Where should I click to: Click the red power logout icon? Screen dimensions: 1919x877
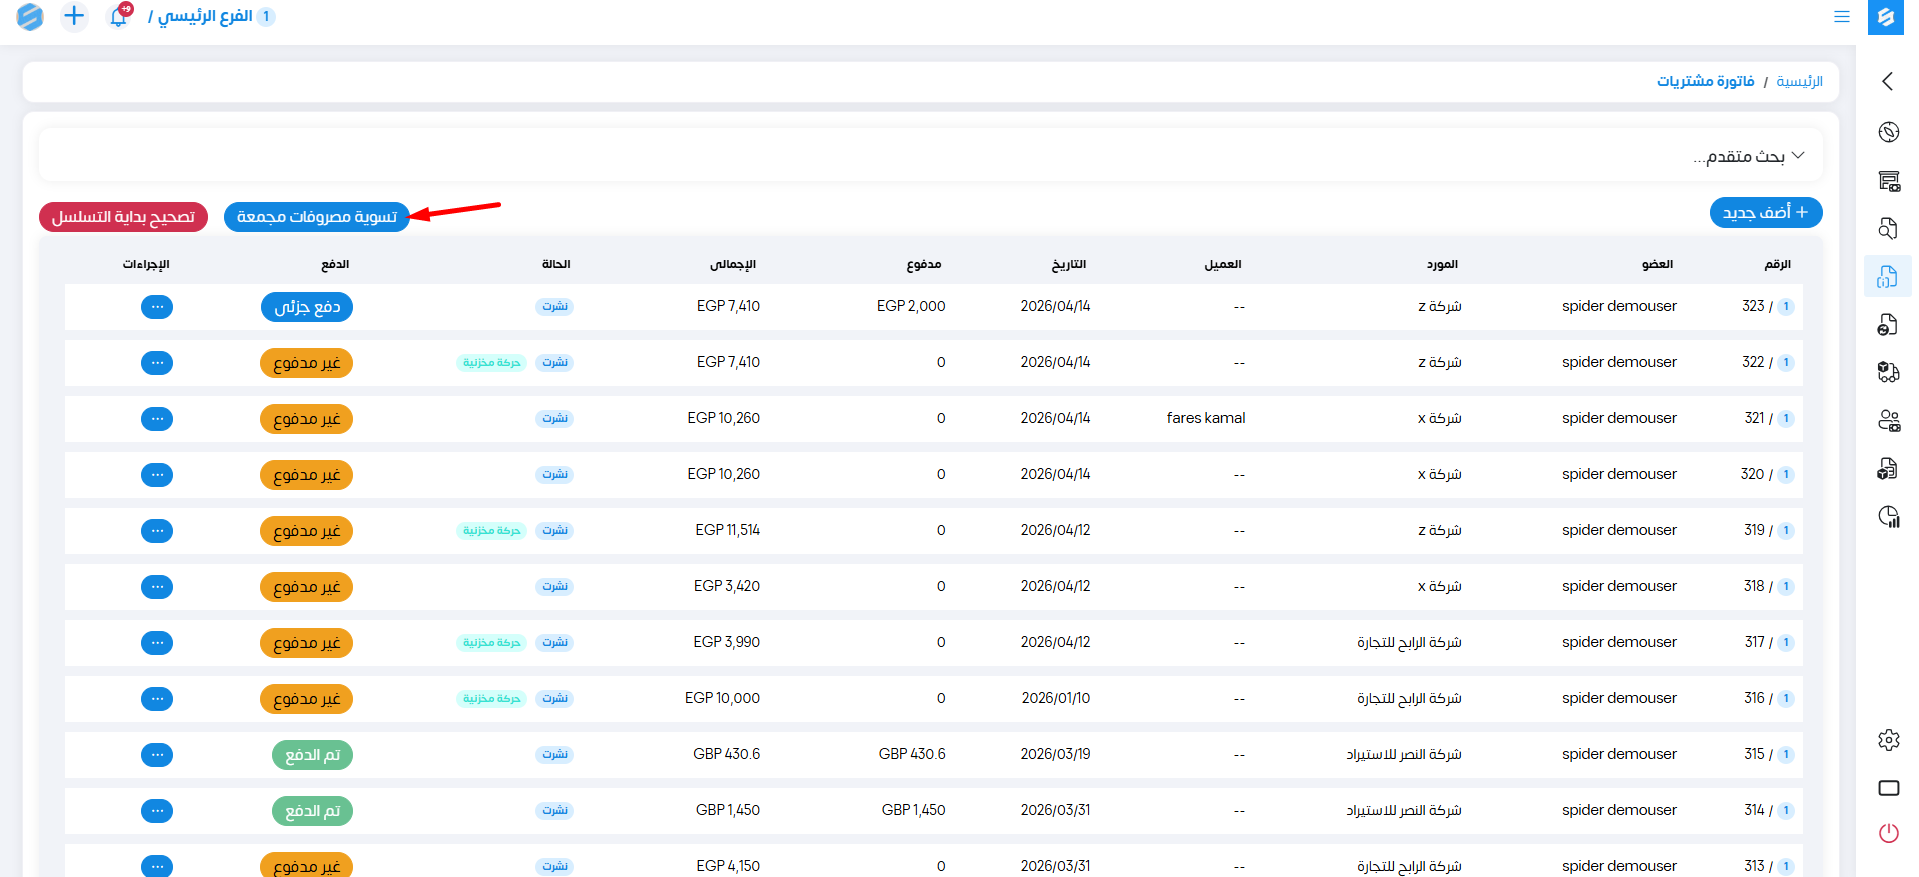pos(1888,833)
